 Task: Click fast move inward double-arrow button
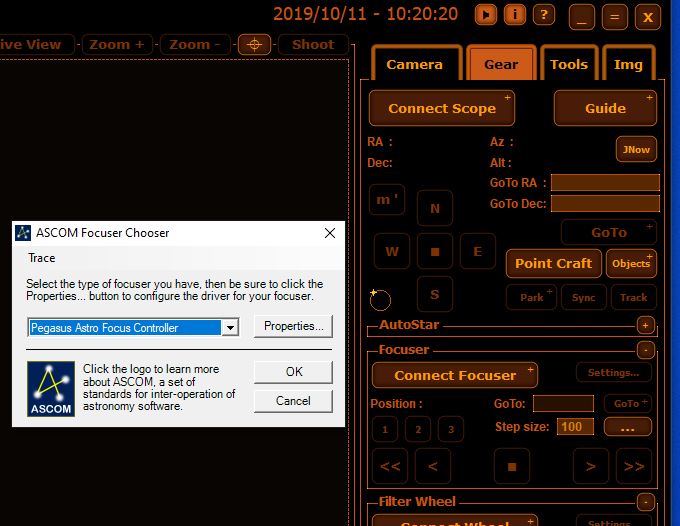tap(389, 466)
